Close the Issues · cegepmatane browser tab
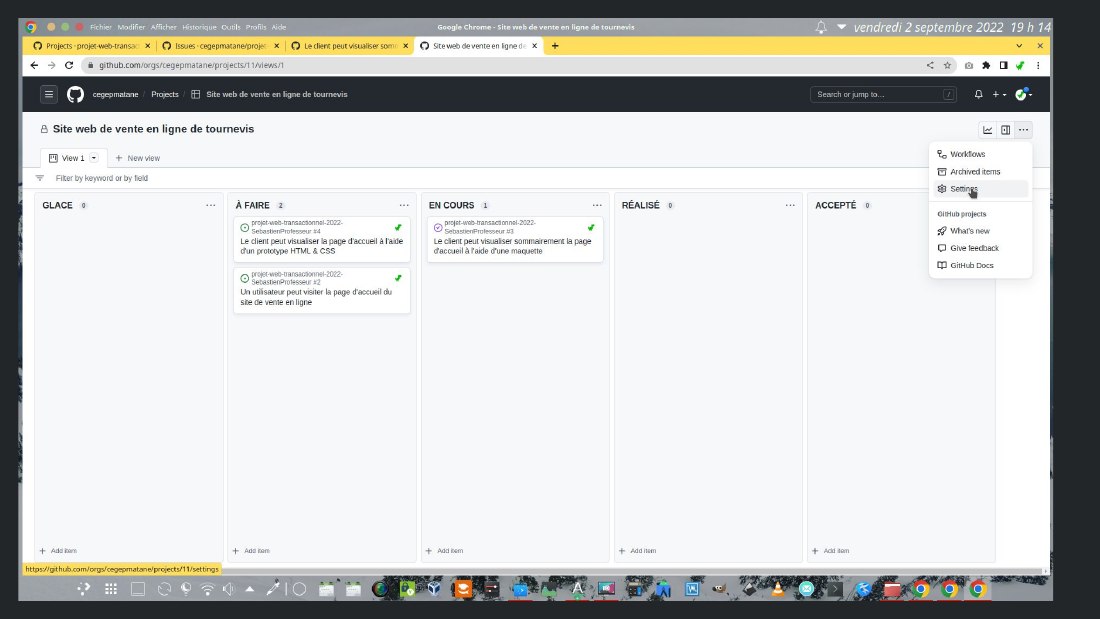 (276, 46)
